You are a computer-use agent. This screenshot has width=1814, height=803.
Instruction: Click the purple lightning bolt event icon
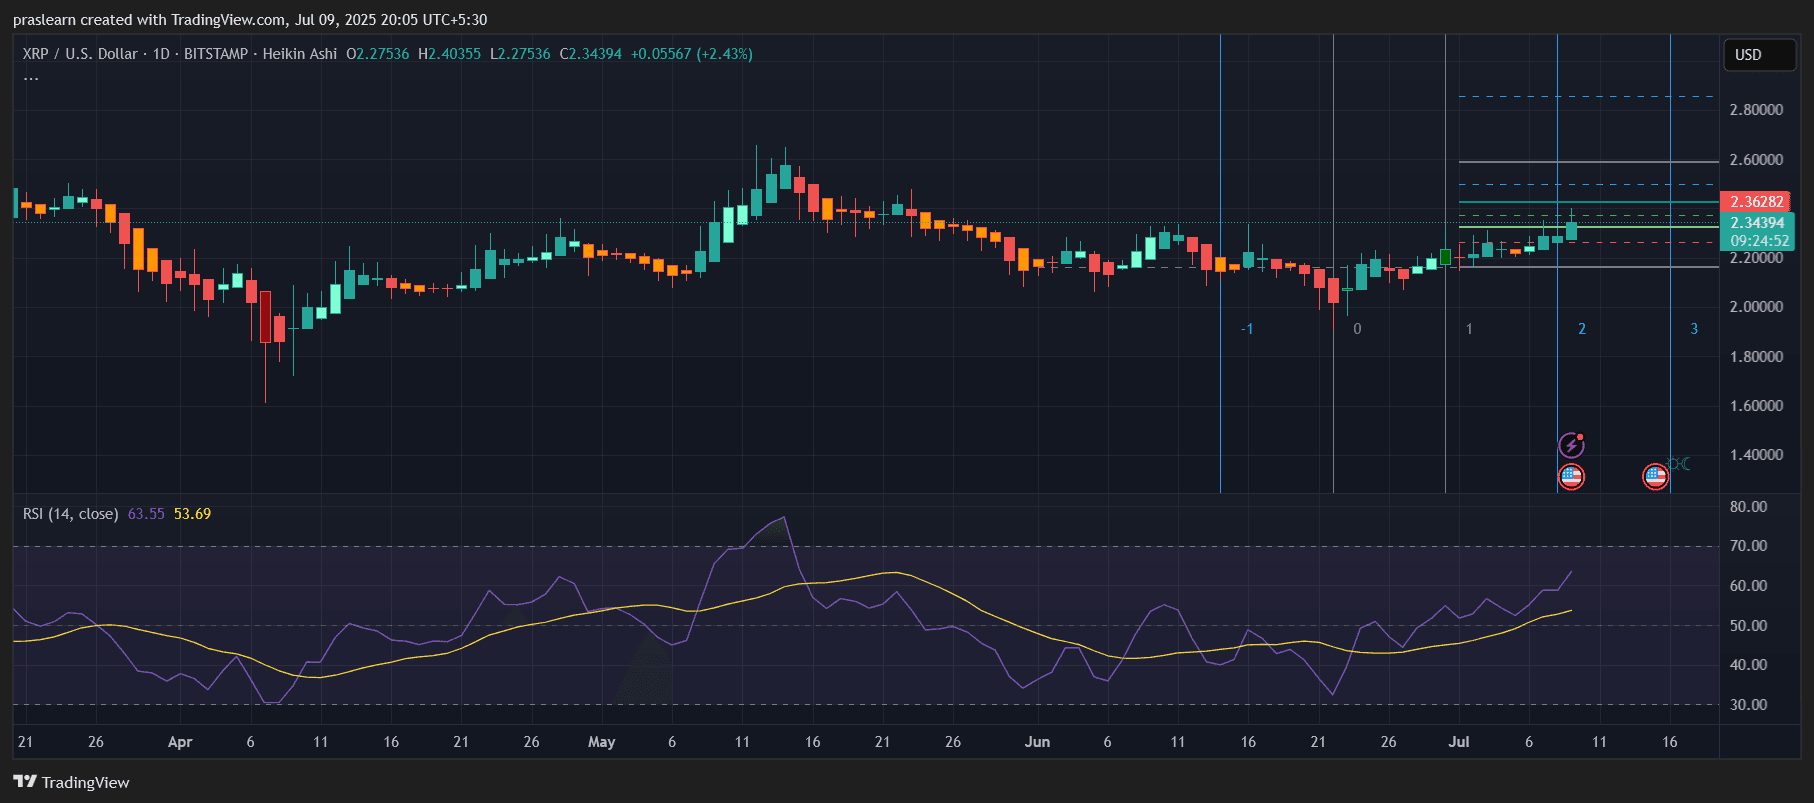pyautogui.click(x=1571, y=445)
